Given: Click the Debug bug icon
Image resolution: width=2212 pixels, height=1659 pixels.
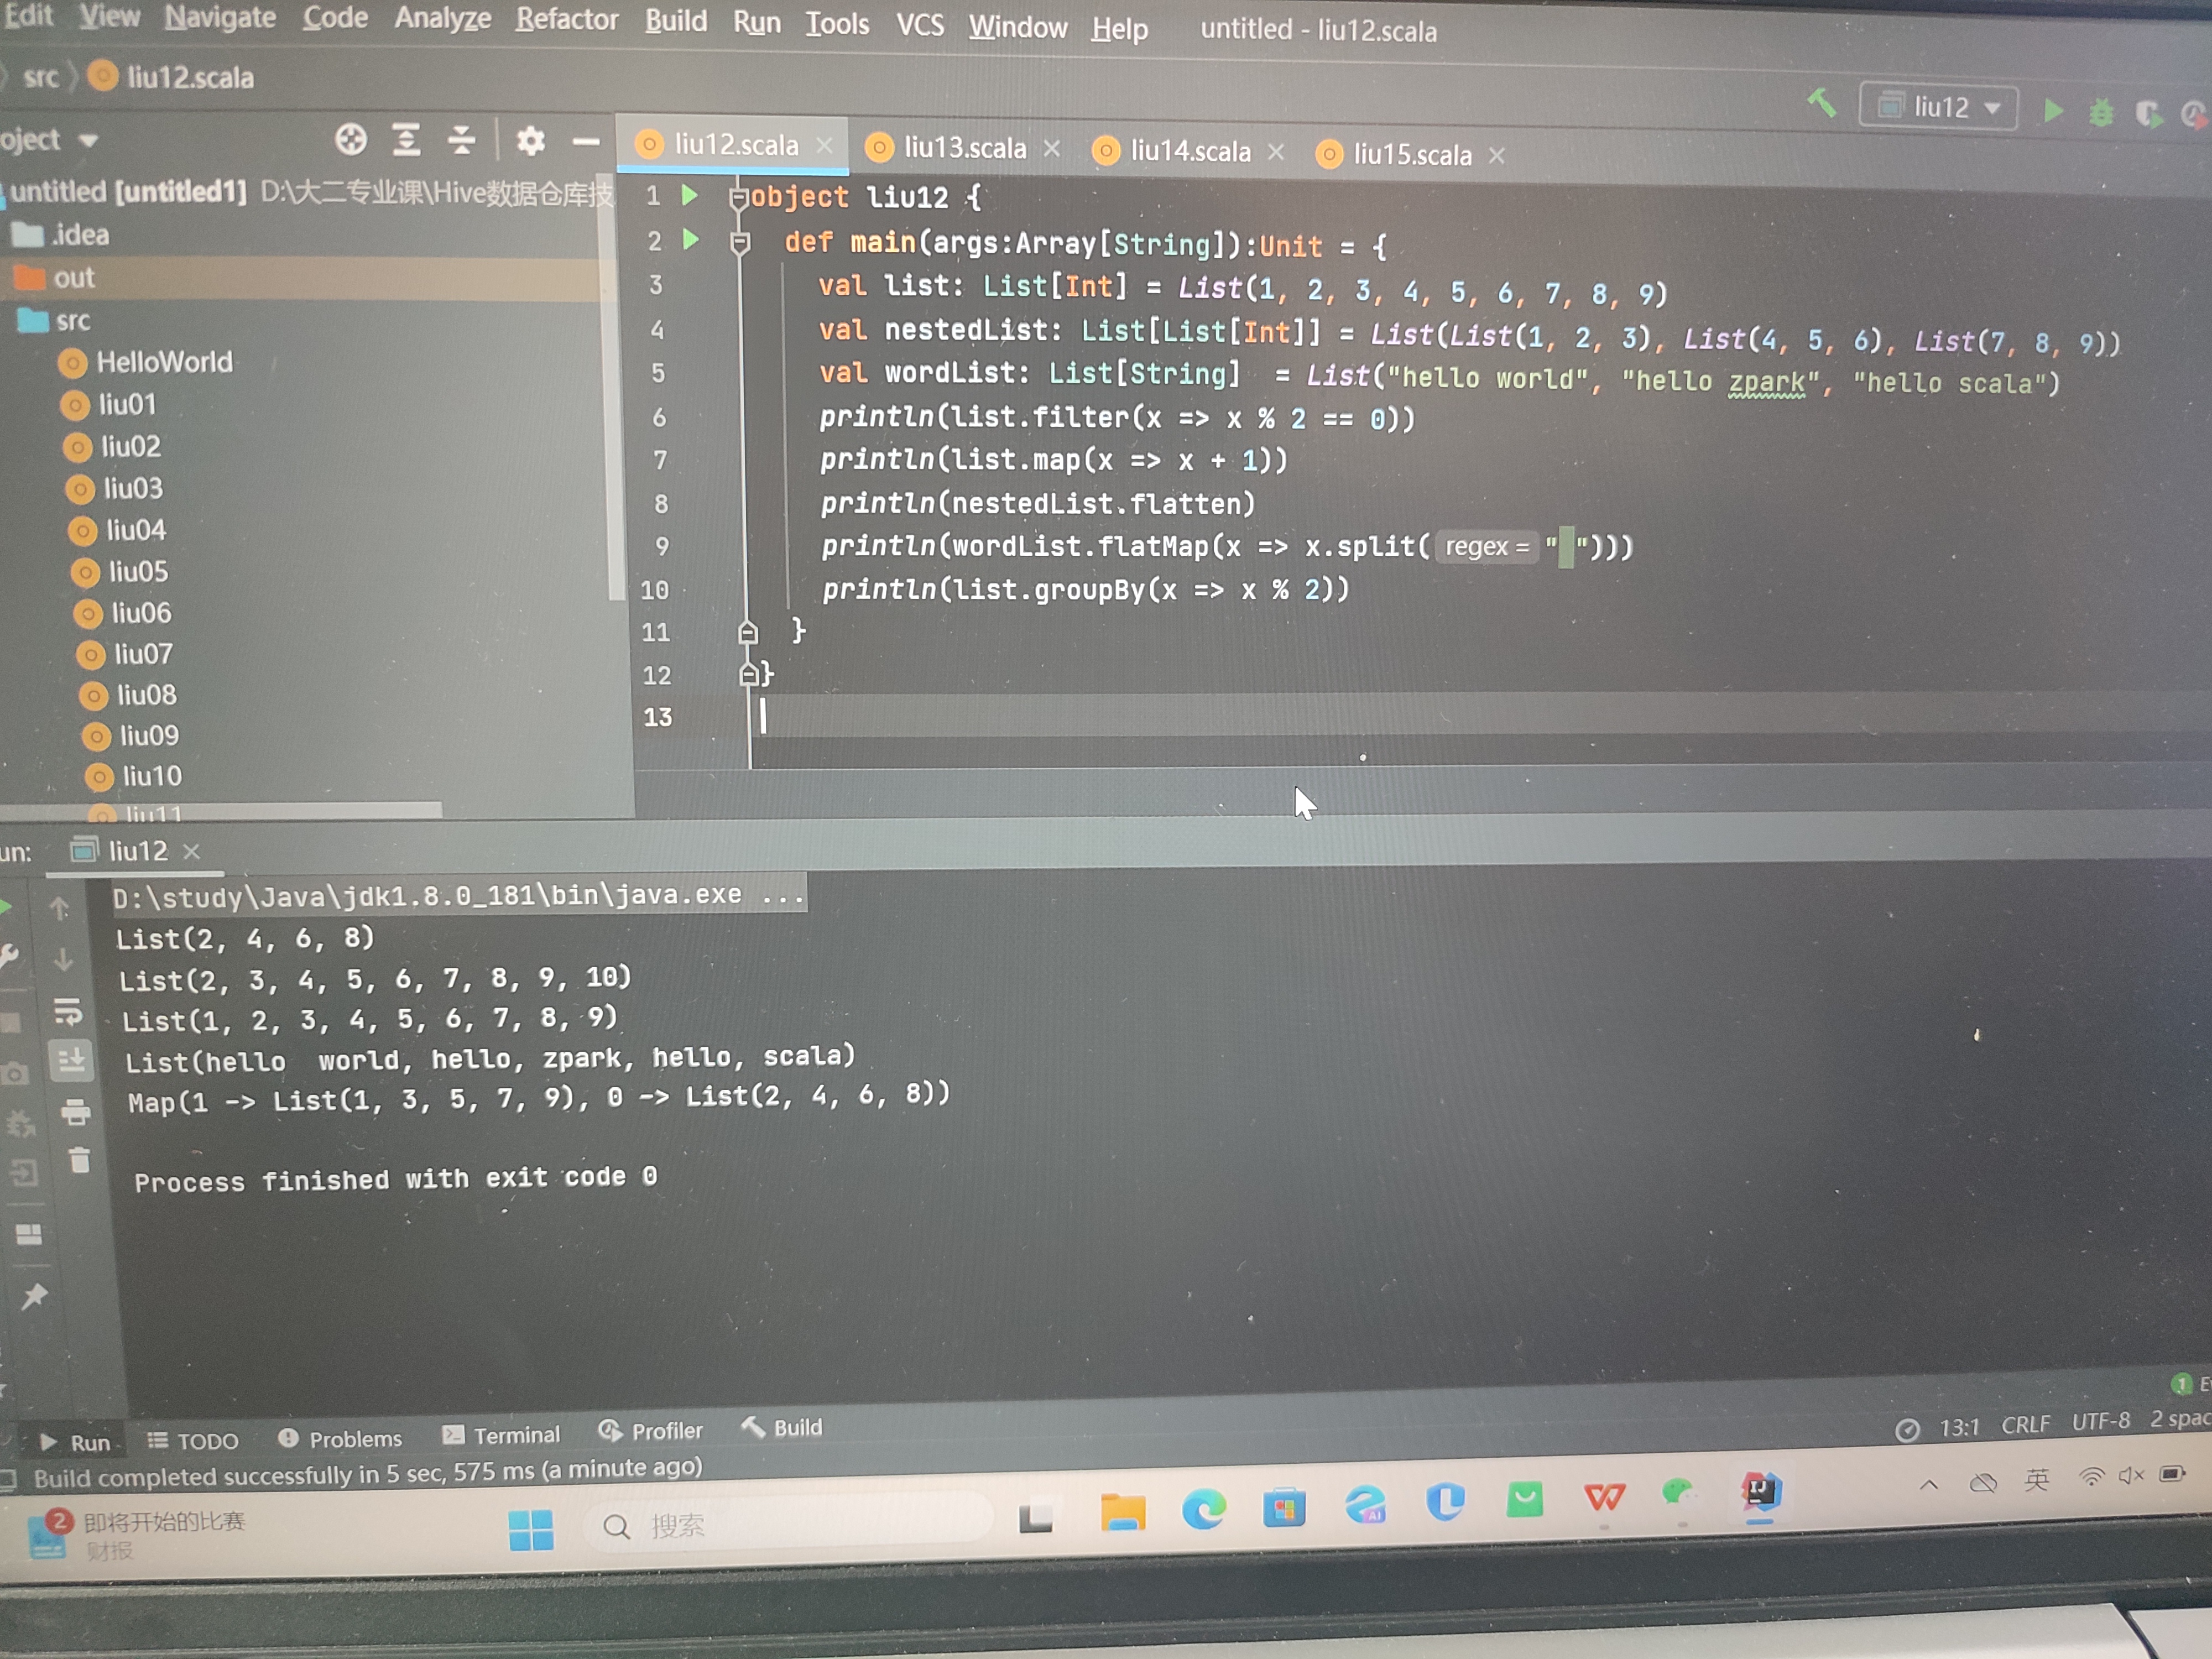Looking at the screenshot, I should coord(2101,112).
